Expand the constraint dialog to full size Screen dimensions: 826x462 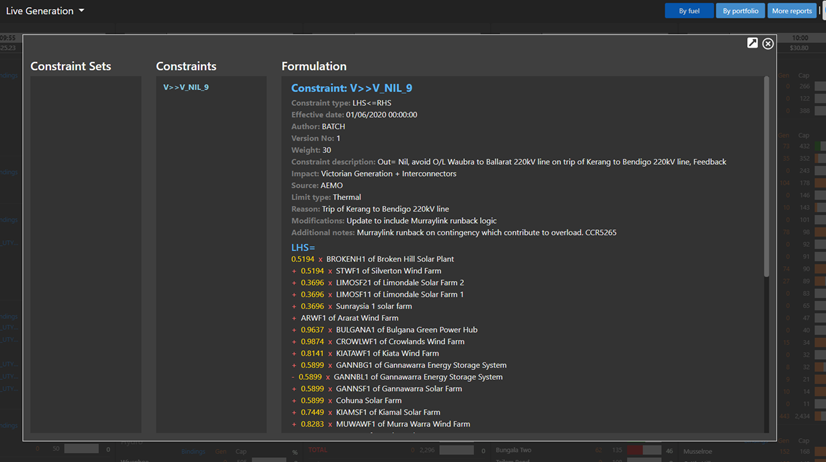point(752,43)
